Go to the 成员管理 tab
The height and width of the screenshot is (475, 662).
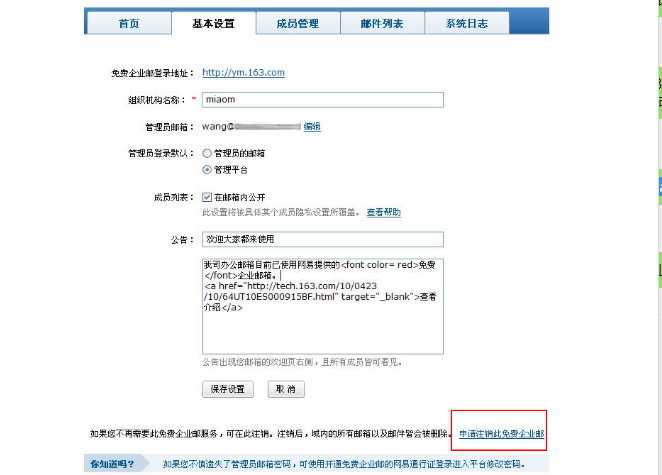click(297, 23)
